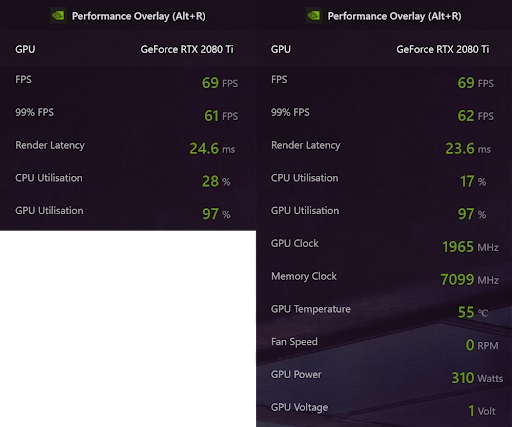Click the Fan Speed 0 RPM value
Viewport: 512px width, 427px height.
(x=482, y=345)
